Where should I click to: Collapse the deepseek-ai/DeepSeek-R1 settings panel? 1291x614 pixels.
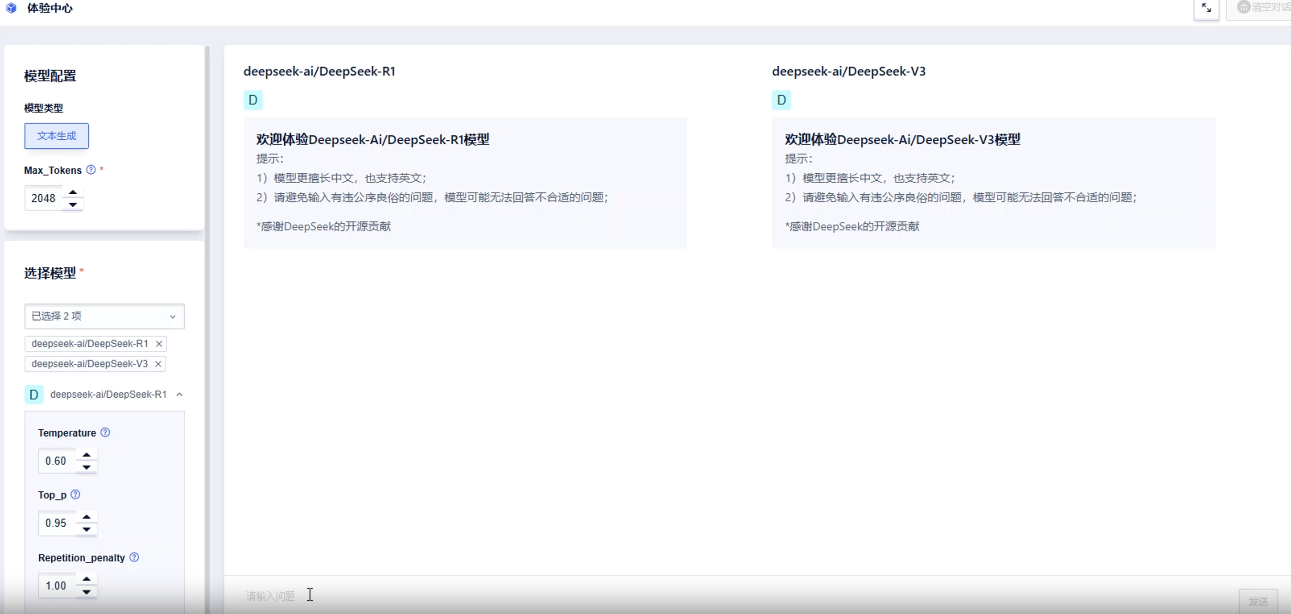click(x=179, y=394)
